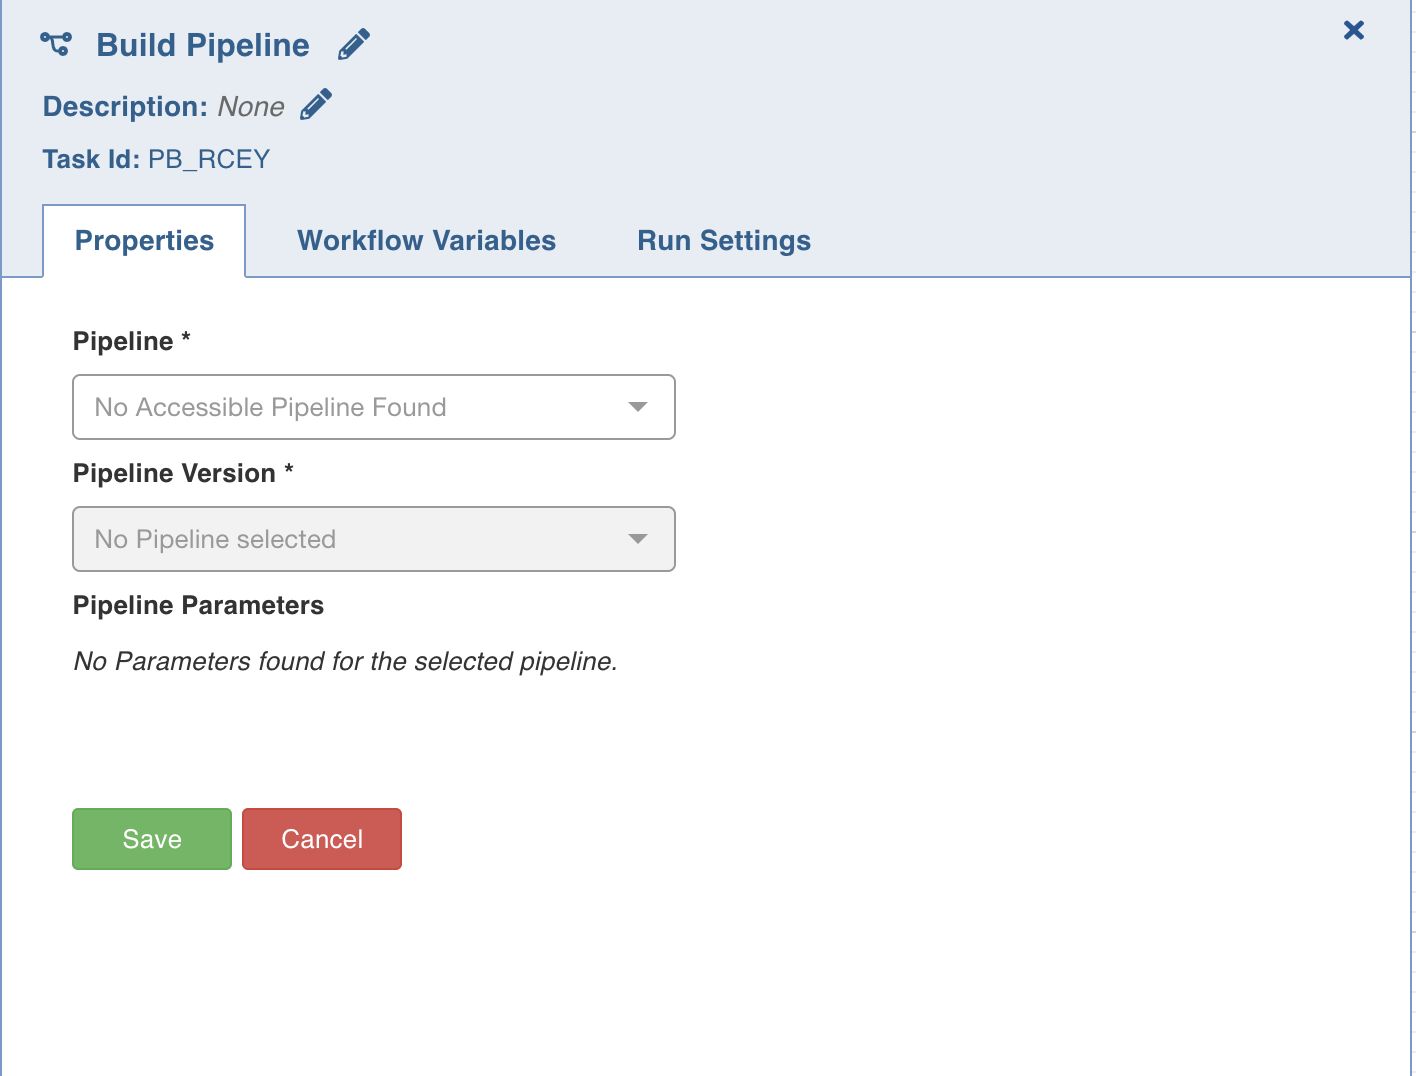Click the arrow on No Pipeline selected

[x=638, y=539]
